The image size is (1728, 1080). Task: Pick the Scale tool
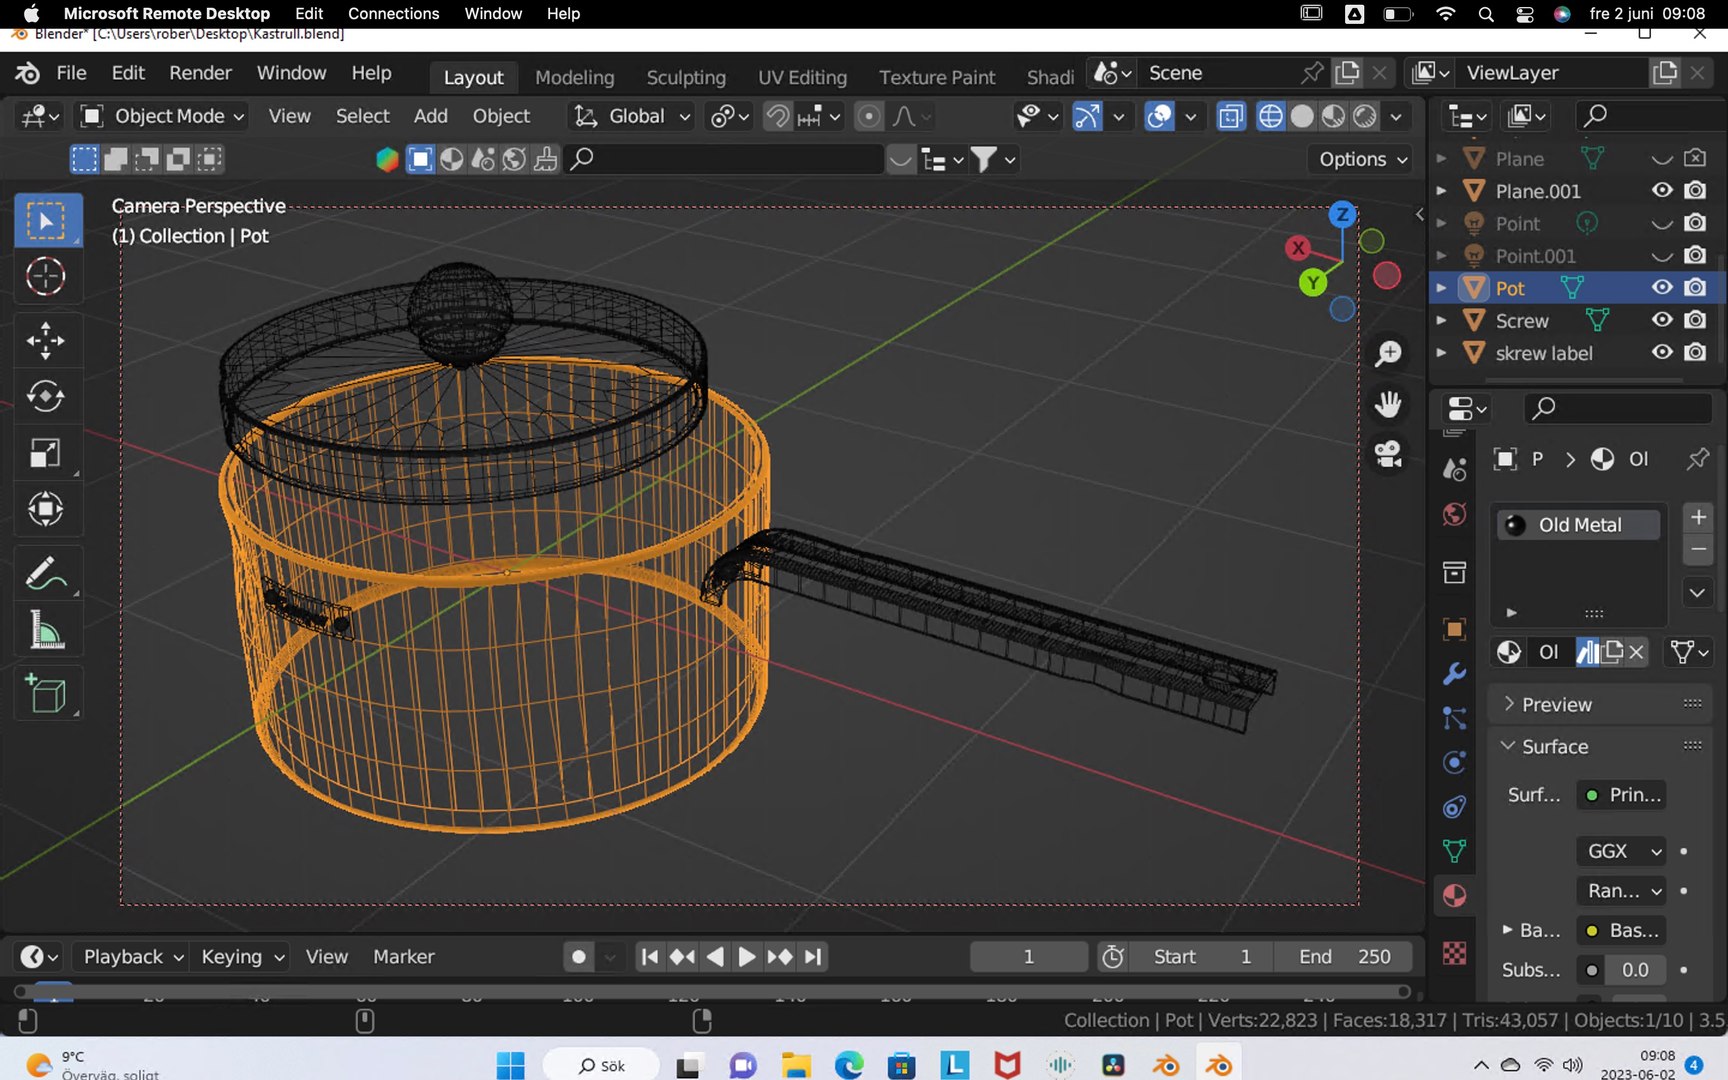click(x=46, y=453)
